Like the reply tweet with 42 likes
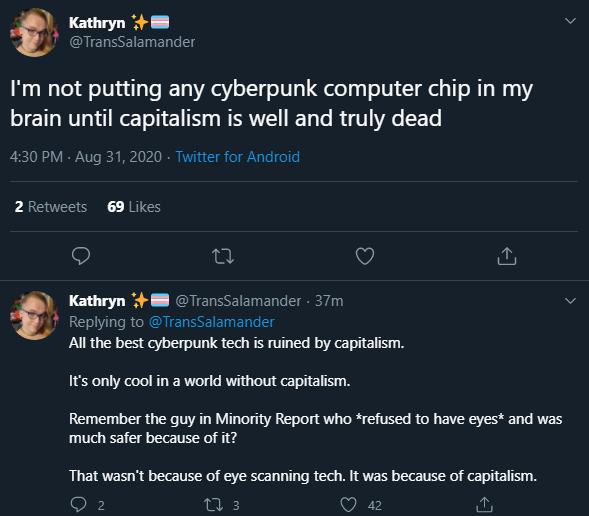 348,504
